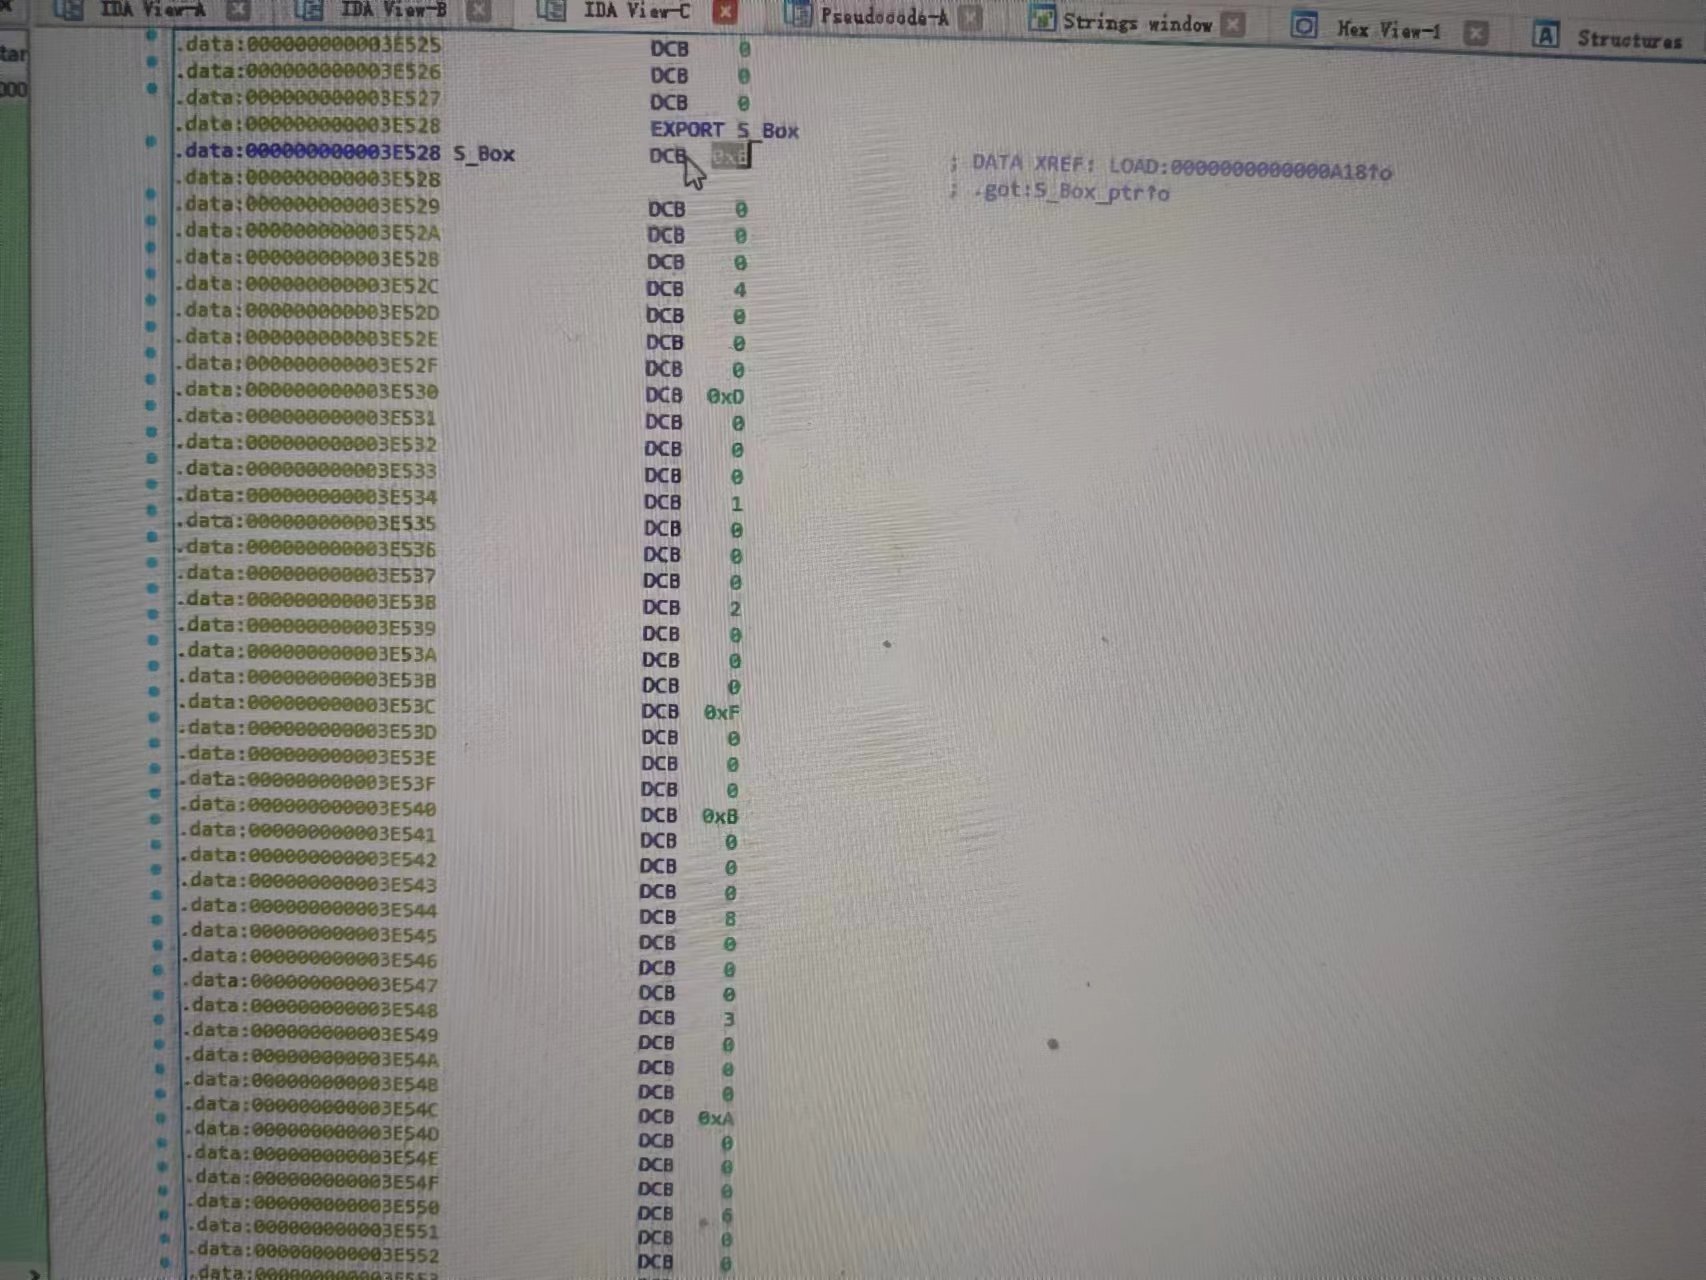The image size is (1706, 1280).
Task: Select address .data:000000000003E548
Action: coord(312,1008)
